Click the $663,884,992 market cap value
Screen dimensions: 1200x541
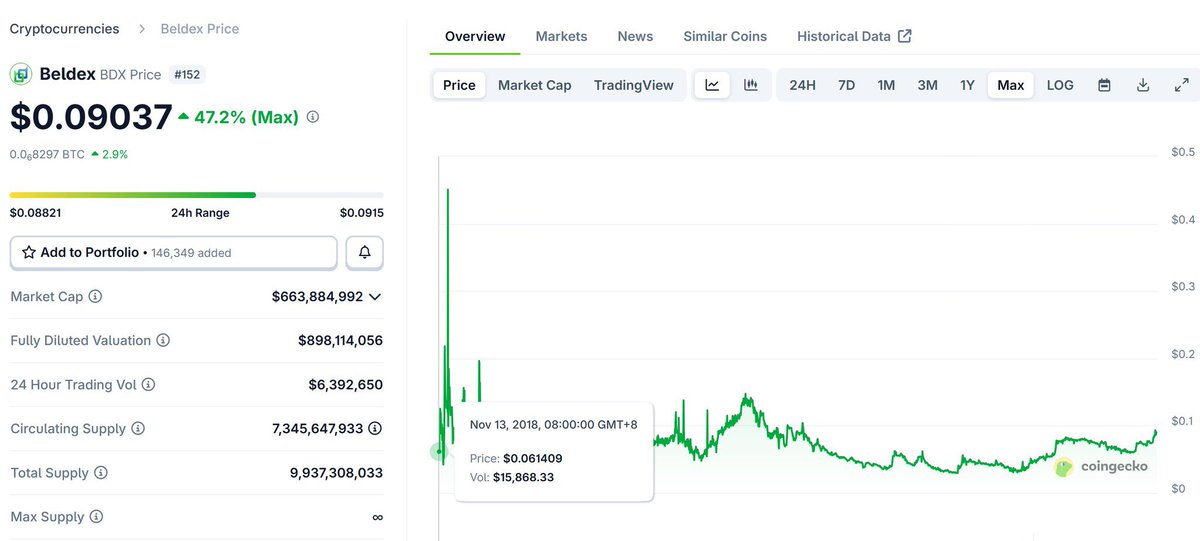pyautogui.click(x=317, y=297)
